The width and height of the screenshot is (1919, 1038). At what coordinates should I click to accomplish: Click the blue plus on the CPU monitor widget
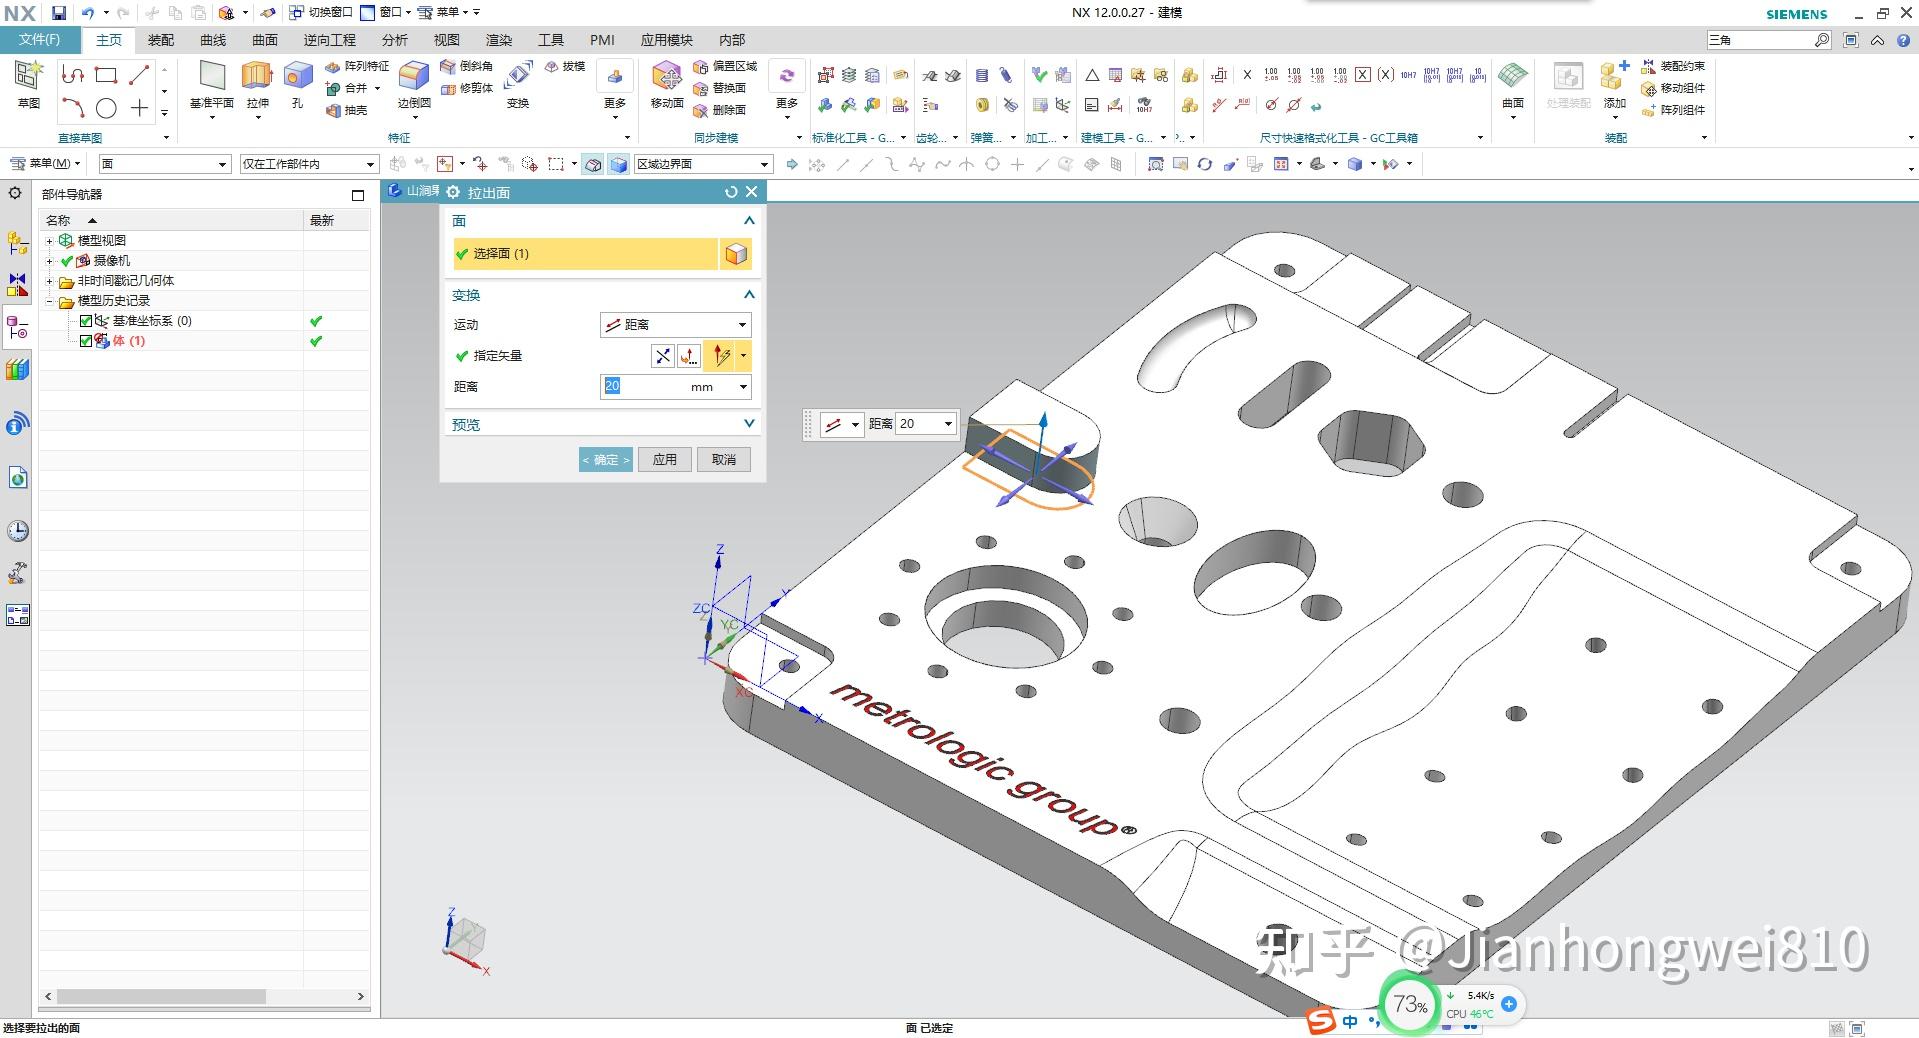pyautogui.click(x=1509, y=1003)
